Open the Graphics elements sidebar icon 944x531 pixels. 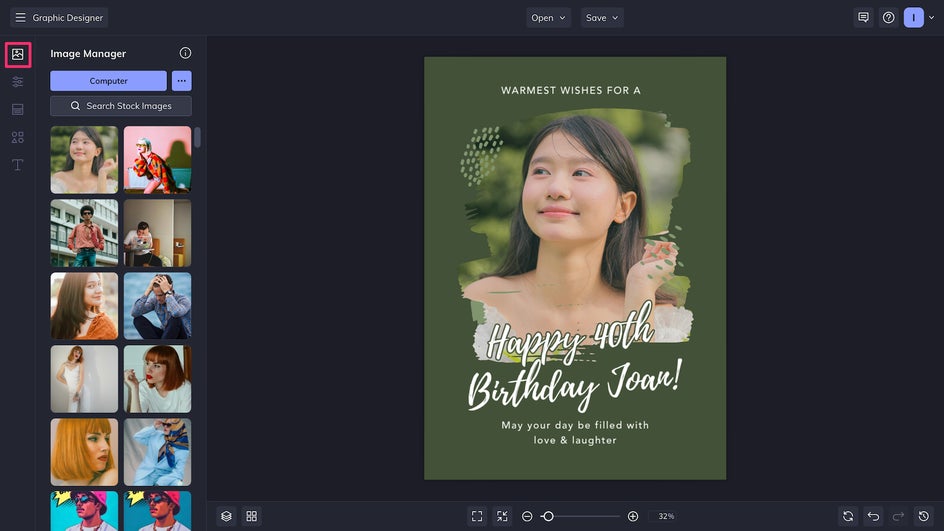[x=17, y=137]
